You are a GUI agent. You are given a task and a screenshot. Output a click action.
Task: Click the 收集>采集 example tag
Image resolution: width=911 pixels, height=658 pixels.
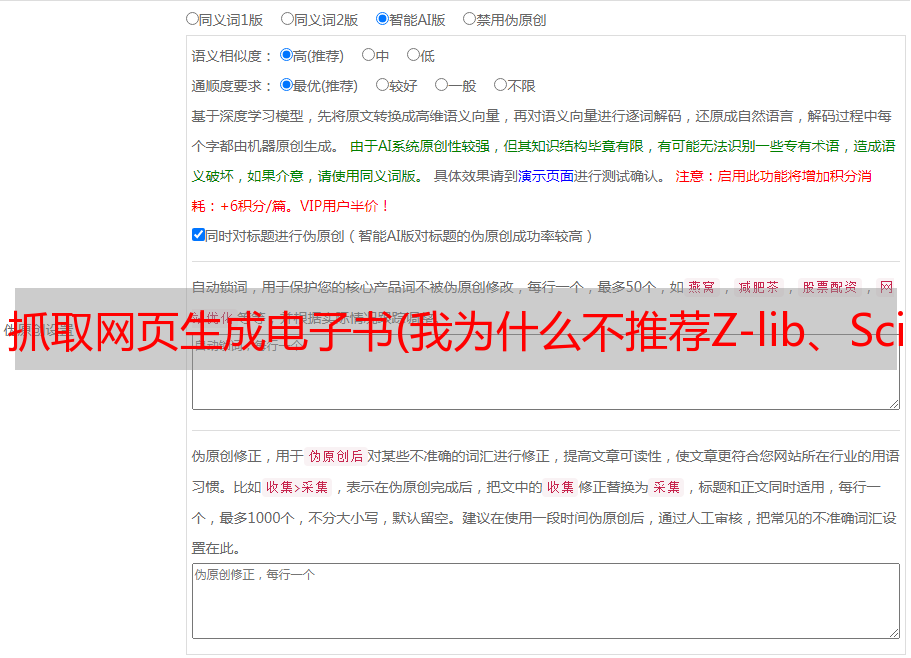(x=297, y=487)
